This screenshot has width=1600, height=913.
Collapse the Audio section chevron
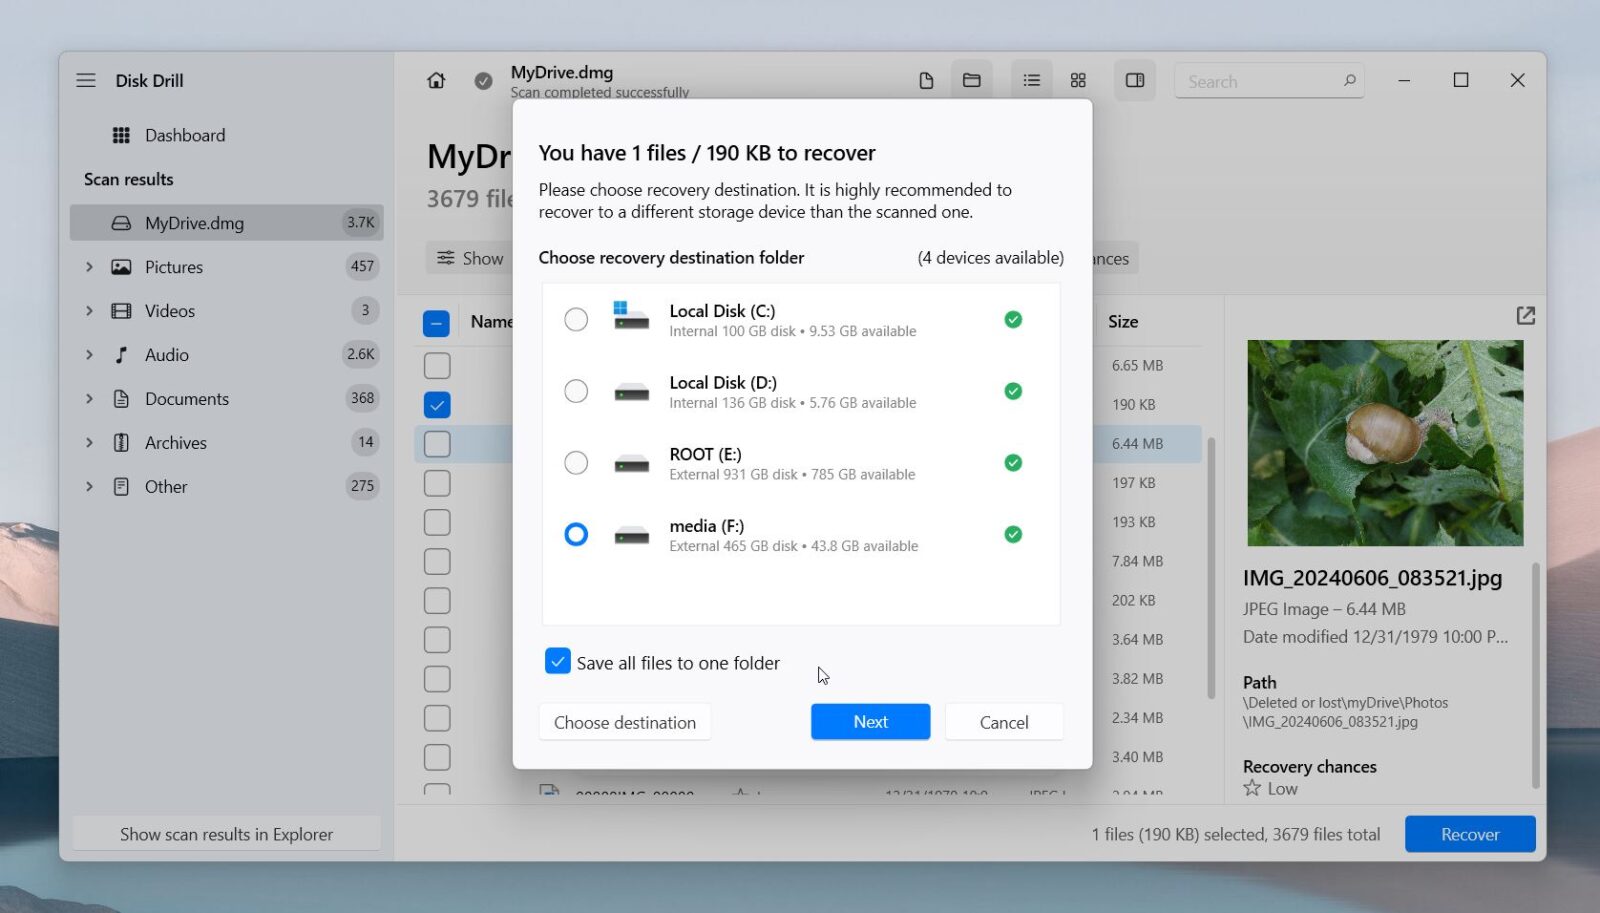(89, 354)
